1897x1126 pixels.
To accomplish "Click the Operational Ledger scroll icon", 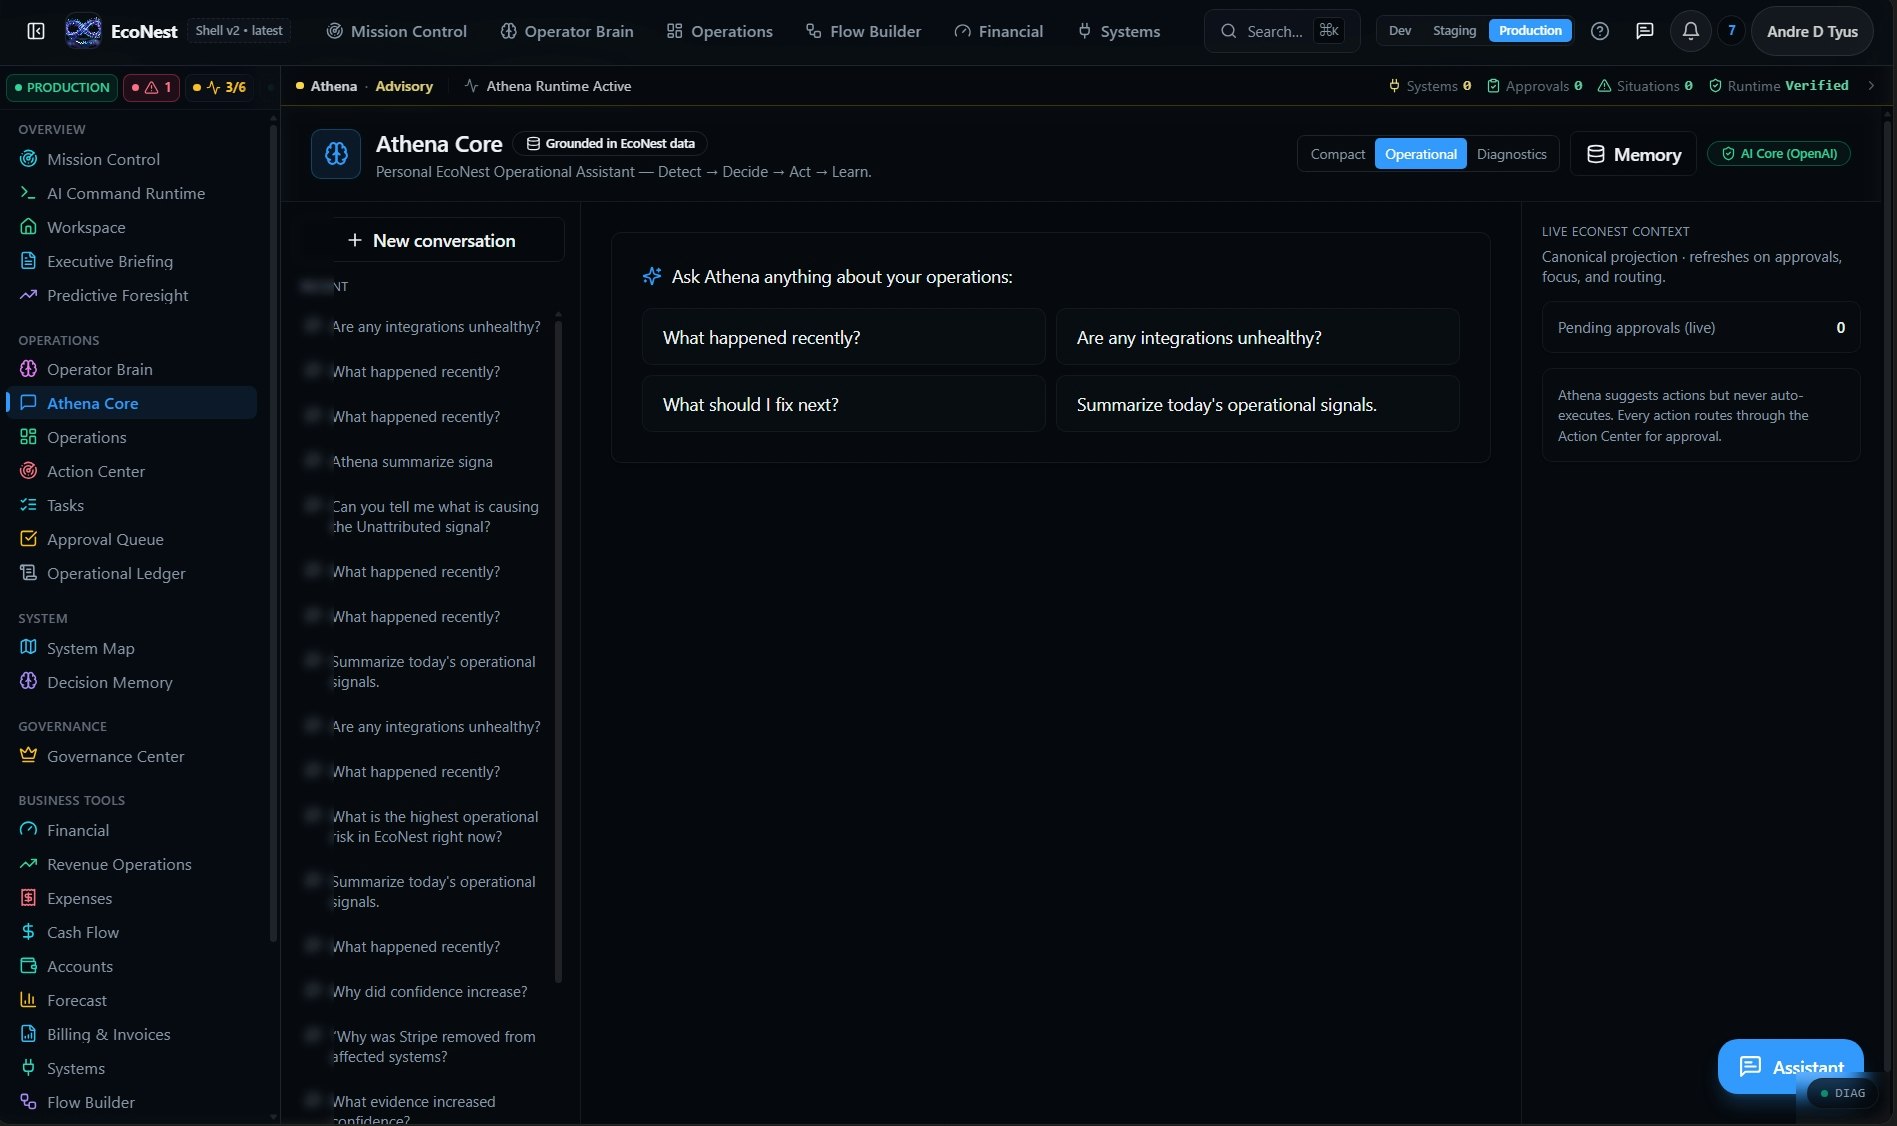I will click(x=28, y=573).
